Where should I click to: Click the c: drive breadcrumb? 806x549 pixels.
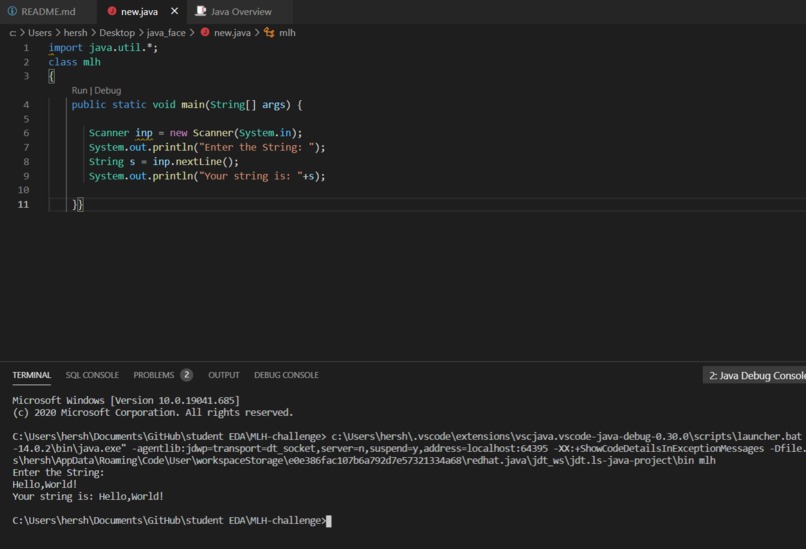pos(13,33)
